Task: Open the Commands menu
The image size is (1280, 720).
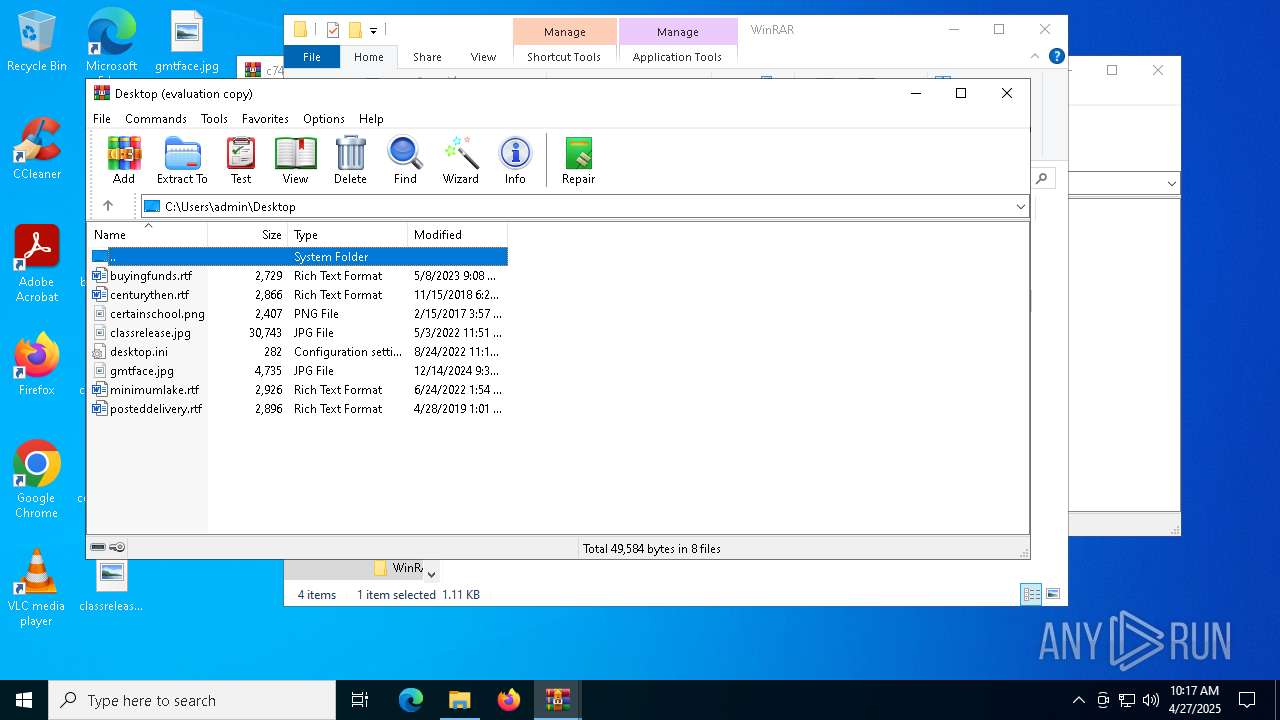Action: pos(156,118)
